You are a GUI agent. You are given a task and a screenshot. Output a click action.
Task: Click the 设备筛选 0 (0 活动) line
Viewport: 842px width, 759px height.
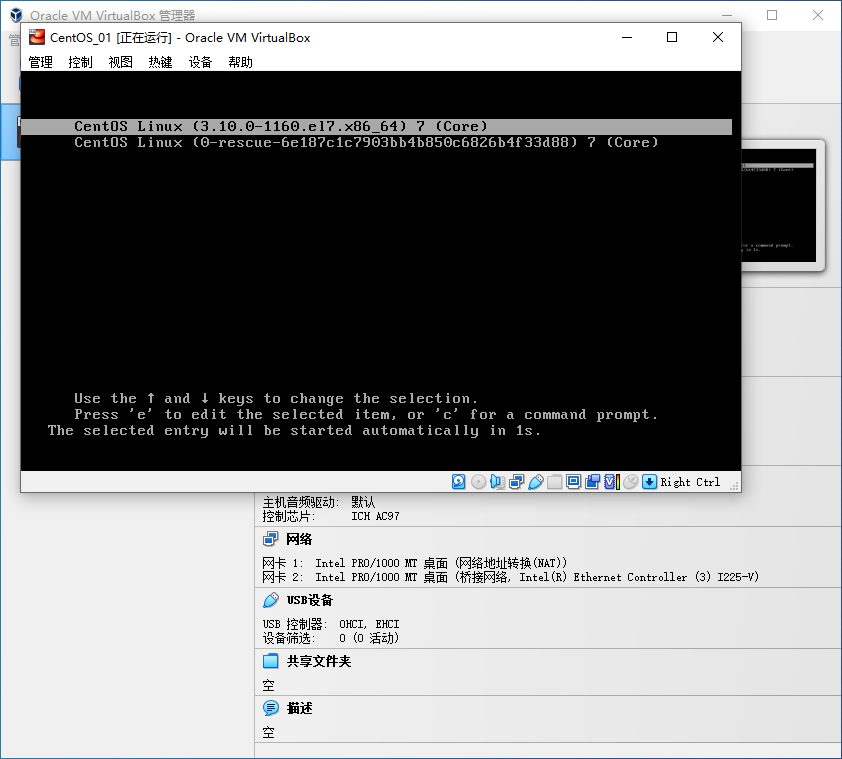[331, 638]
